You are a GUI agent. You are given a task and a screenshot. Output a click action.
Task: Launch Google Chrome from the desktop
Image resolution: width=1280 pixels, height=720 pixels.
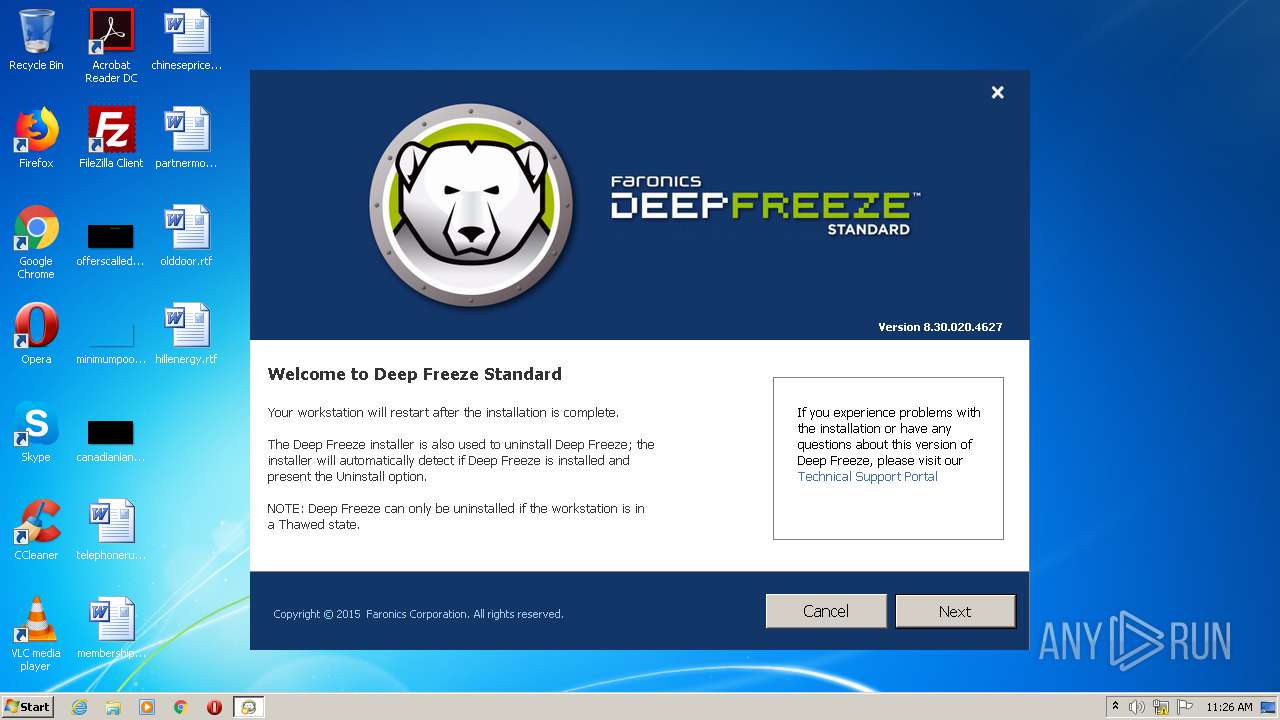(36, 242)
